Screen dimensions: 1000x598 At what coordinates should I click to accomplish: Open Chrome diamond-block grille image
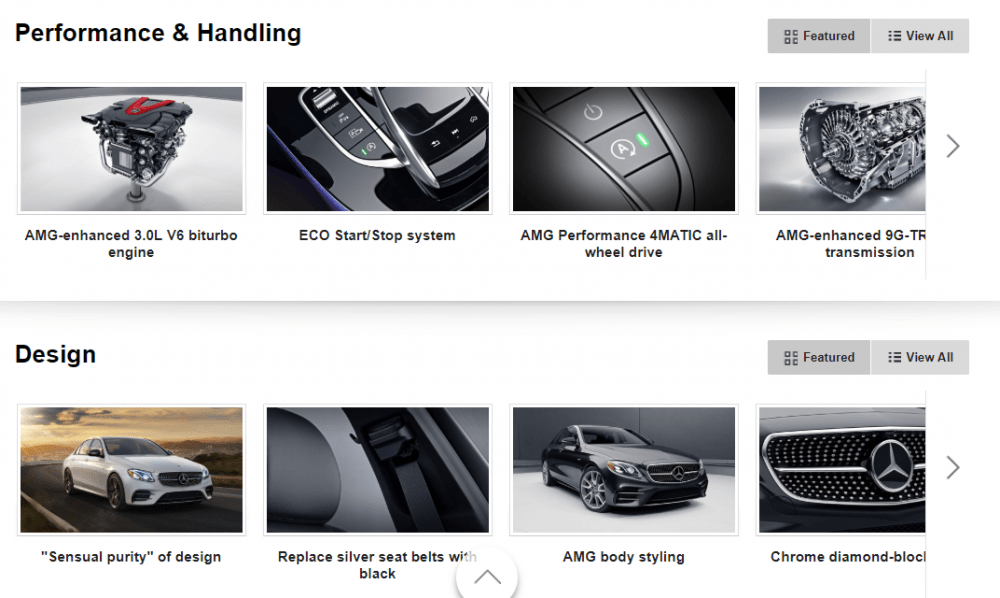[x=841, y=470]
